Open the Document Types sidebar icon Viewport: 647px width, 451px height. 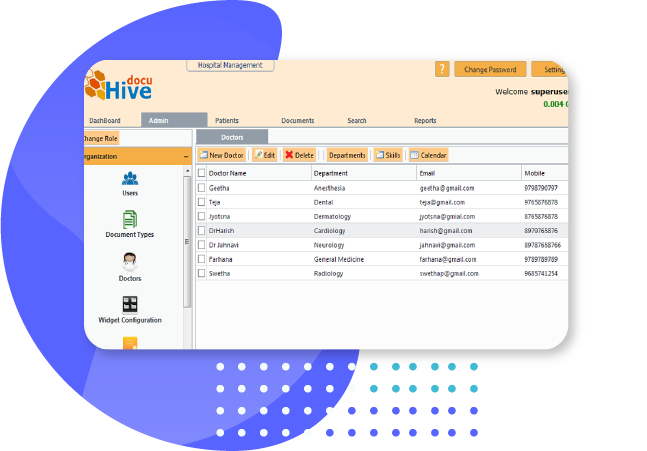click(130, 224)
